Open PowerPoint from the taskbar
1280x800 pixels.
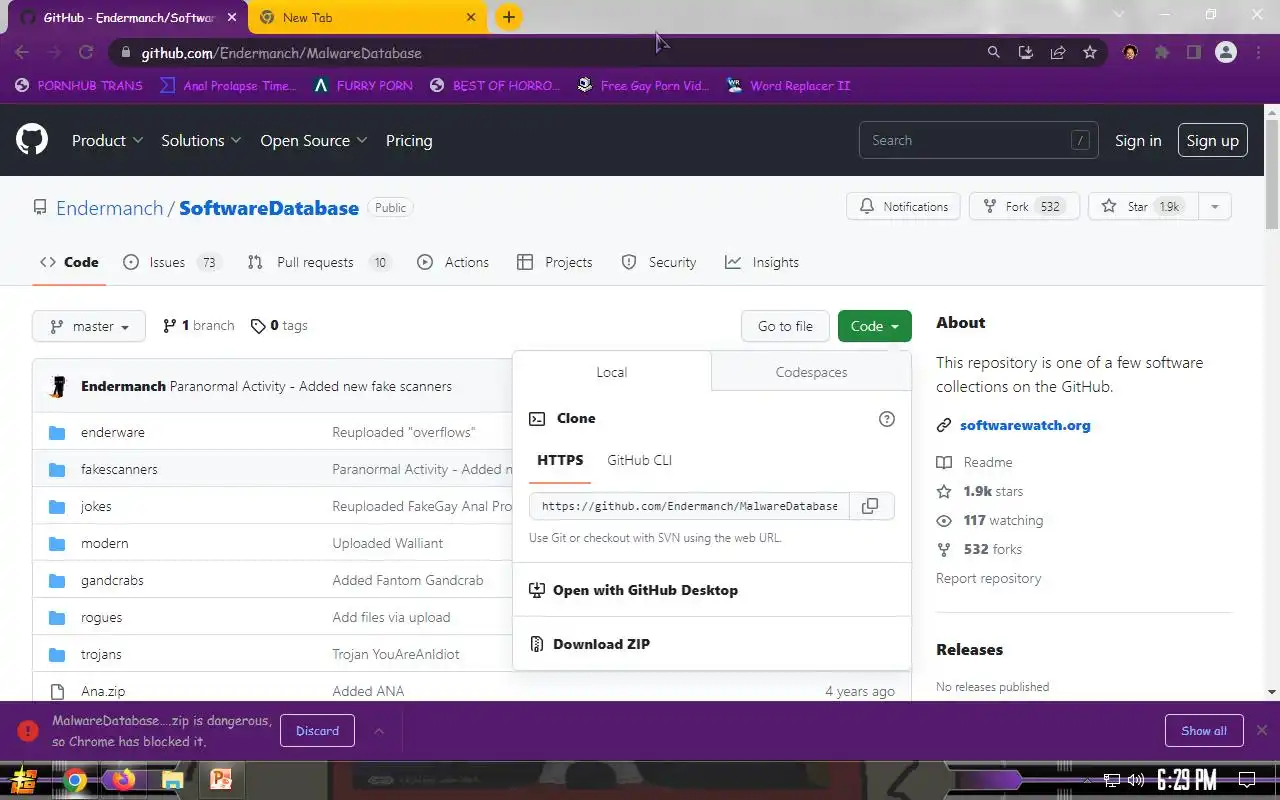[220, 779]
